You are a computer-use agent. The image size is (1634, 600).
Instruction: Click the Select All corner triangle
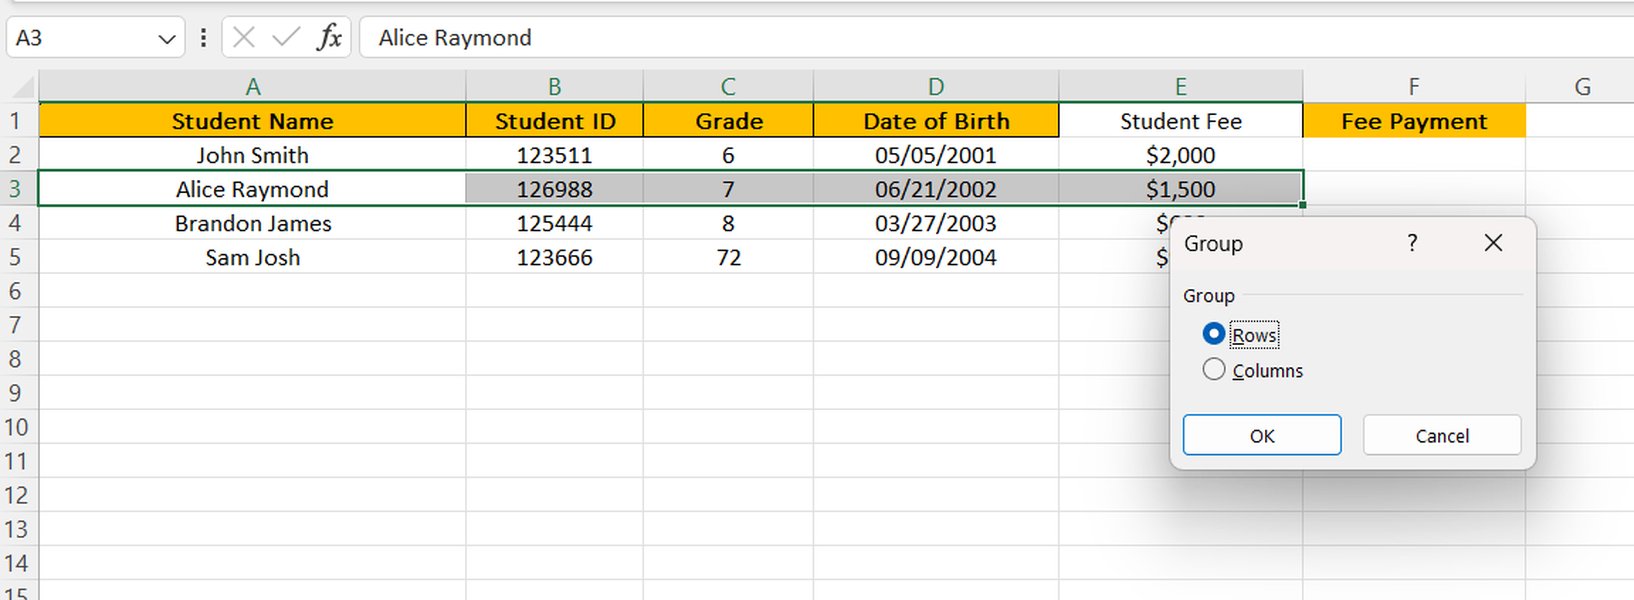click(x=21, y=87)
